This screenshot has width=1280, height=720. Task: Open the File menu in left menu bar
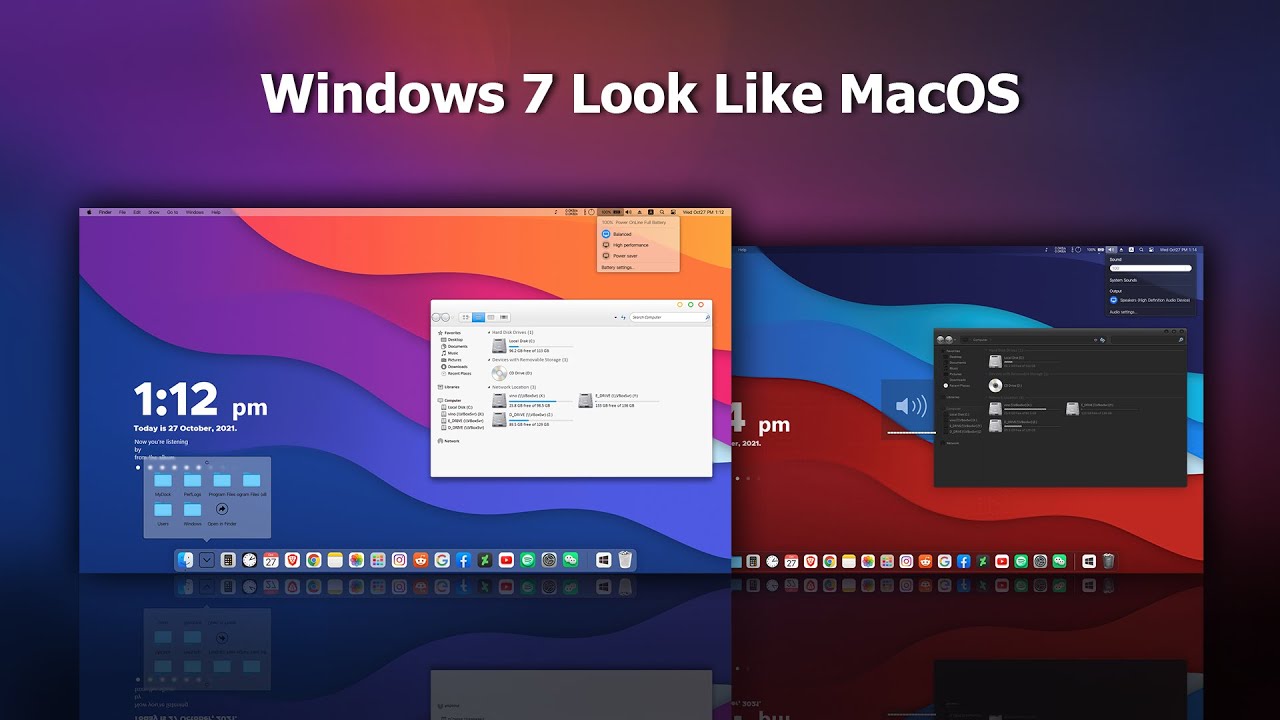[x=122, y=212]
